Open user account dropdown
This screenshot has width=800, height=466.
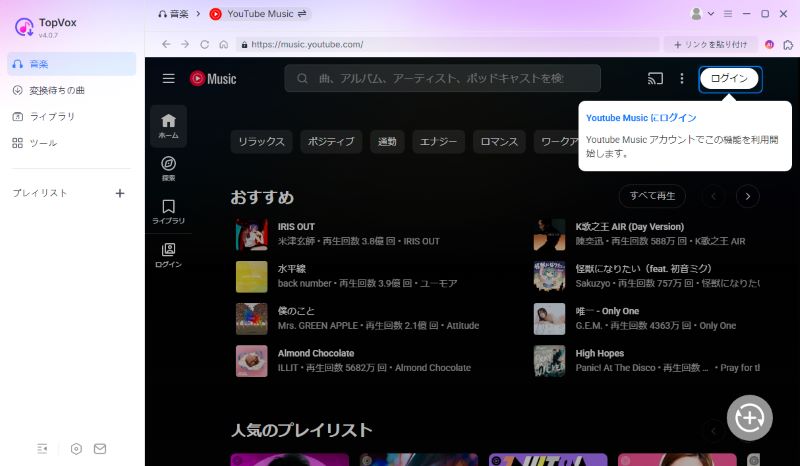click(x=702, y=14)
